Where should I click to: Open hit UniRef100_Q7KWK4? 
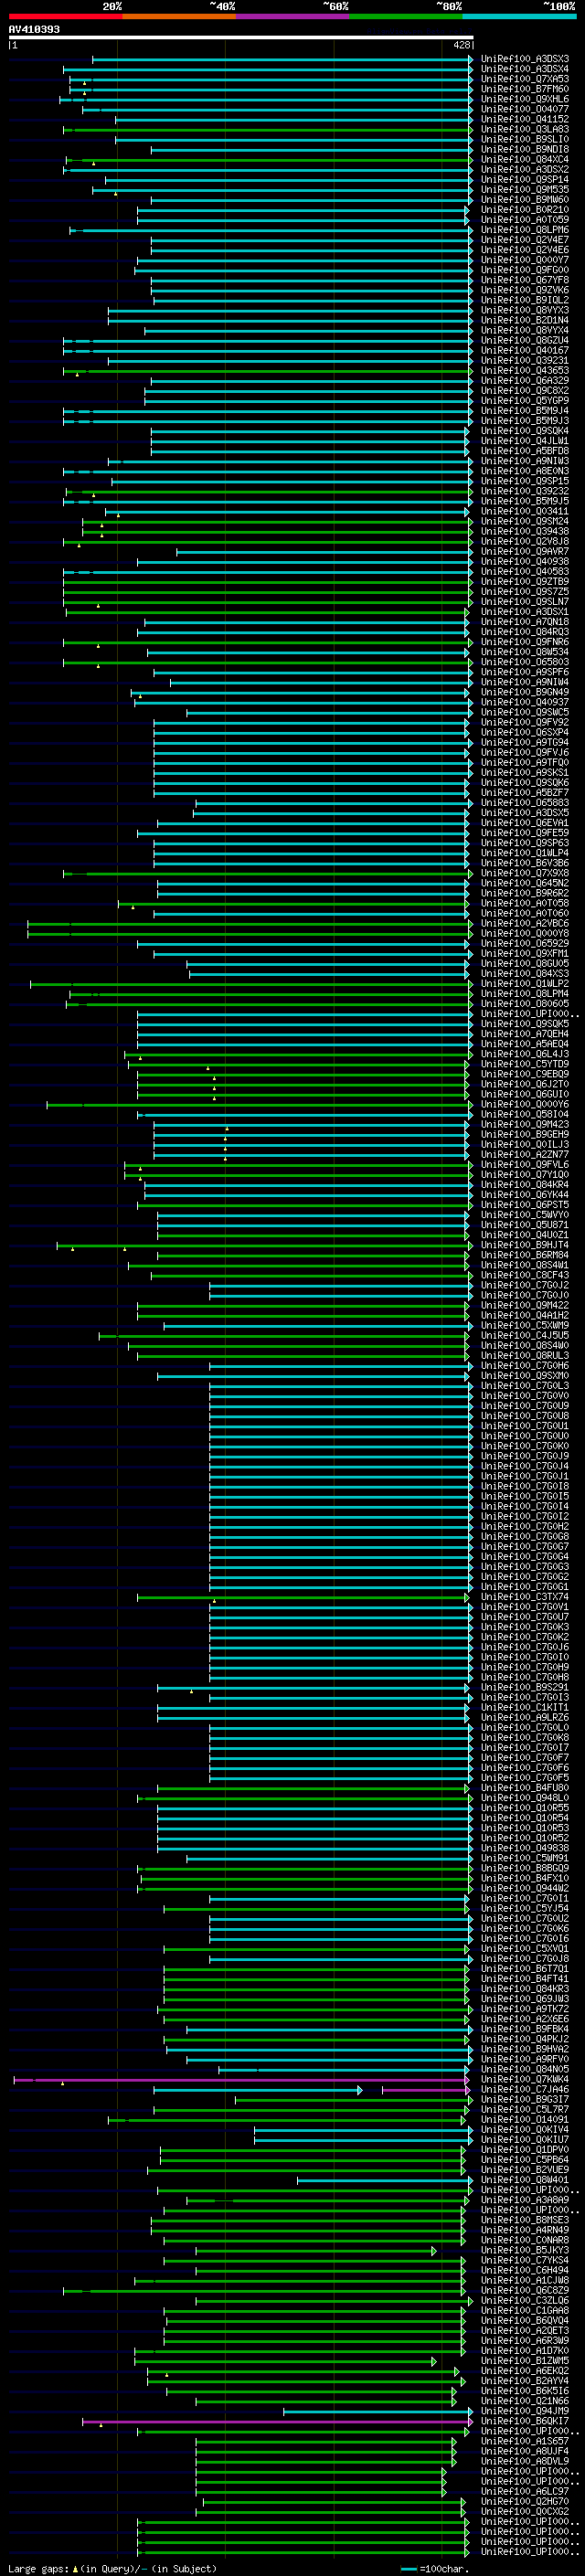click(x=525, y=2079)
